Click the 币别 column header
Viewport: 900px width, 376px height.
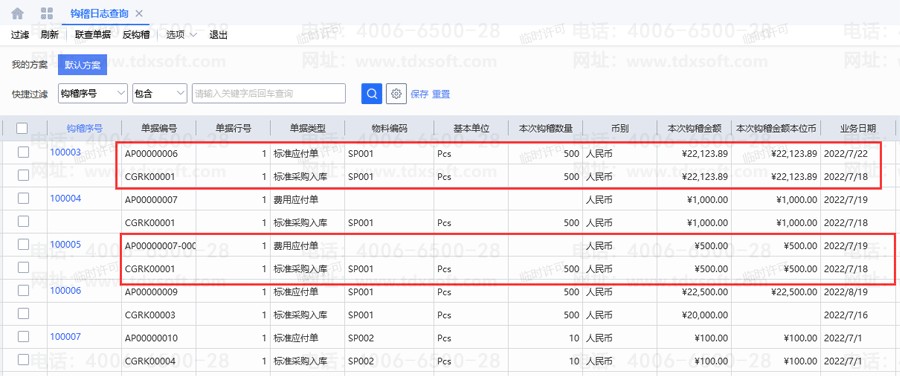620,129
